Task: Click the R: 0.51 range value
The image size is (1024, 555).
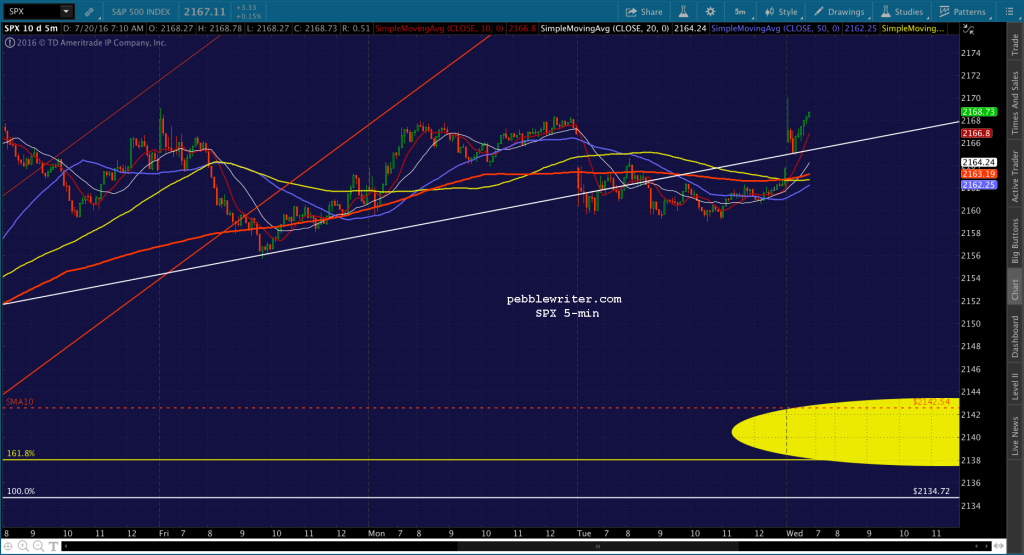Action: pyautogui.click(x=356, y=29)
